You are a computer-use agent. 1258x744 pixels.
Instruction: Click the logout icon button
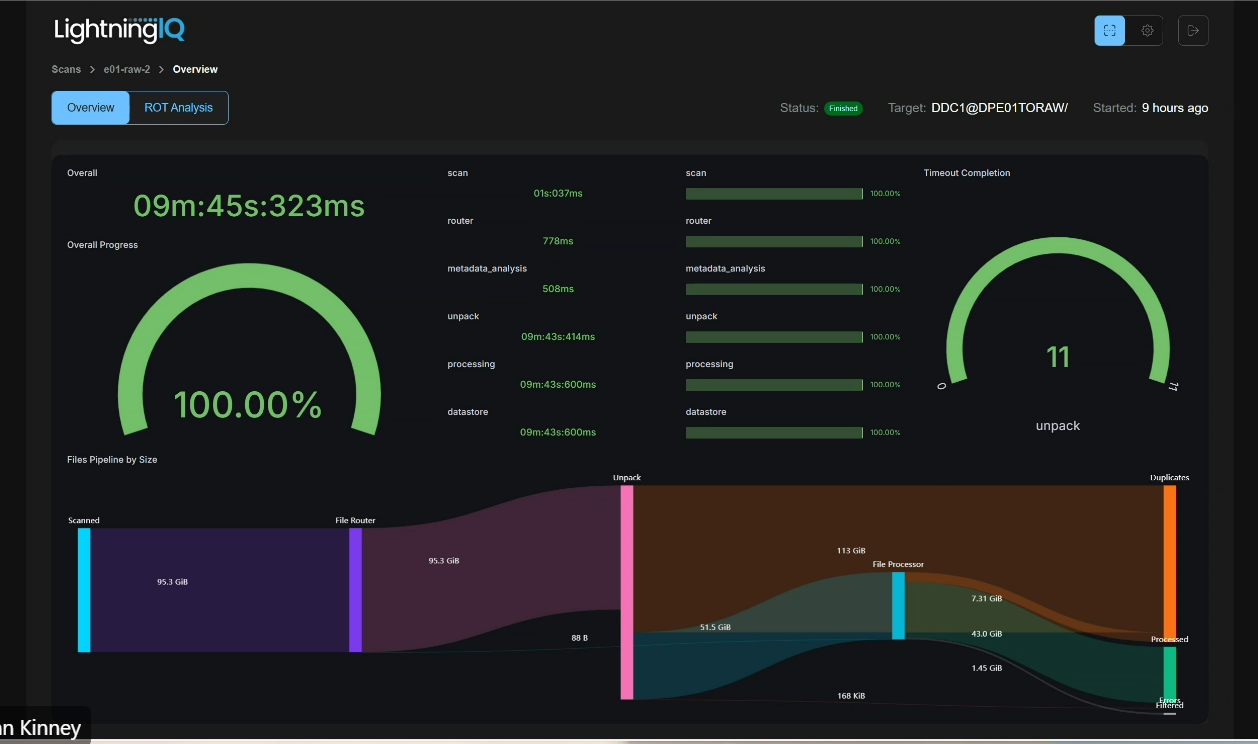(1192, 31)
